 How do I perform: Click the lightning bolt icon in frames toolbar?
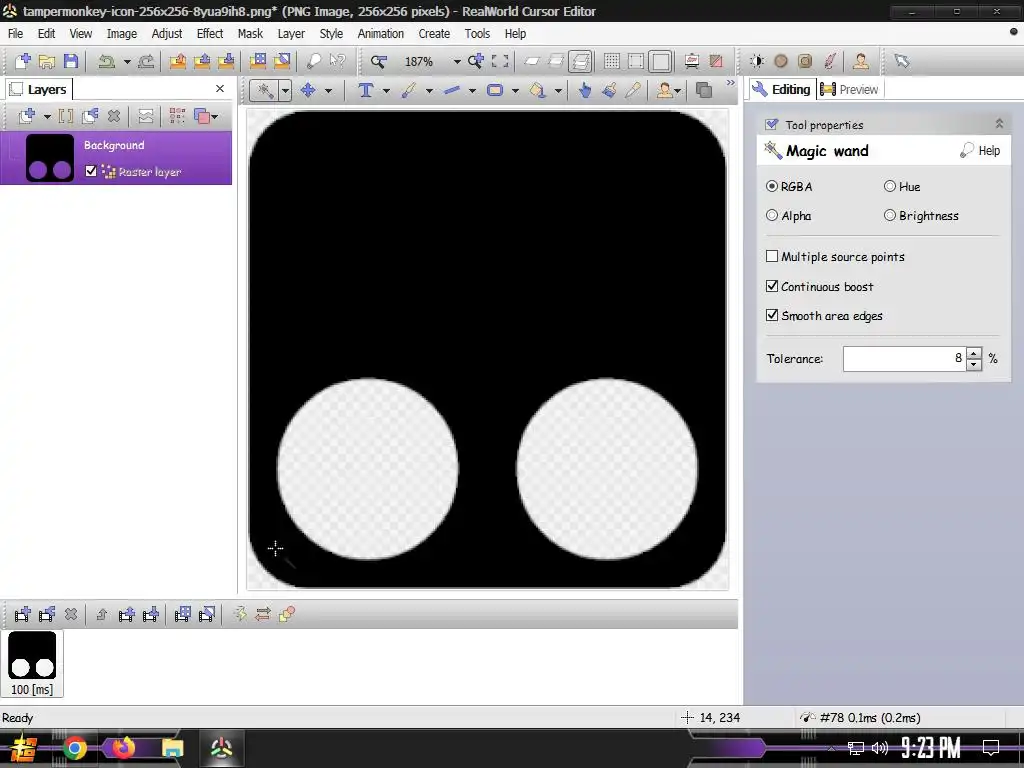(240, 614)
